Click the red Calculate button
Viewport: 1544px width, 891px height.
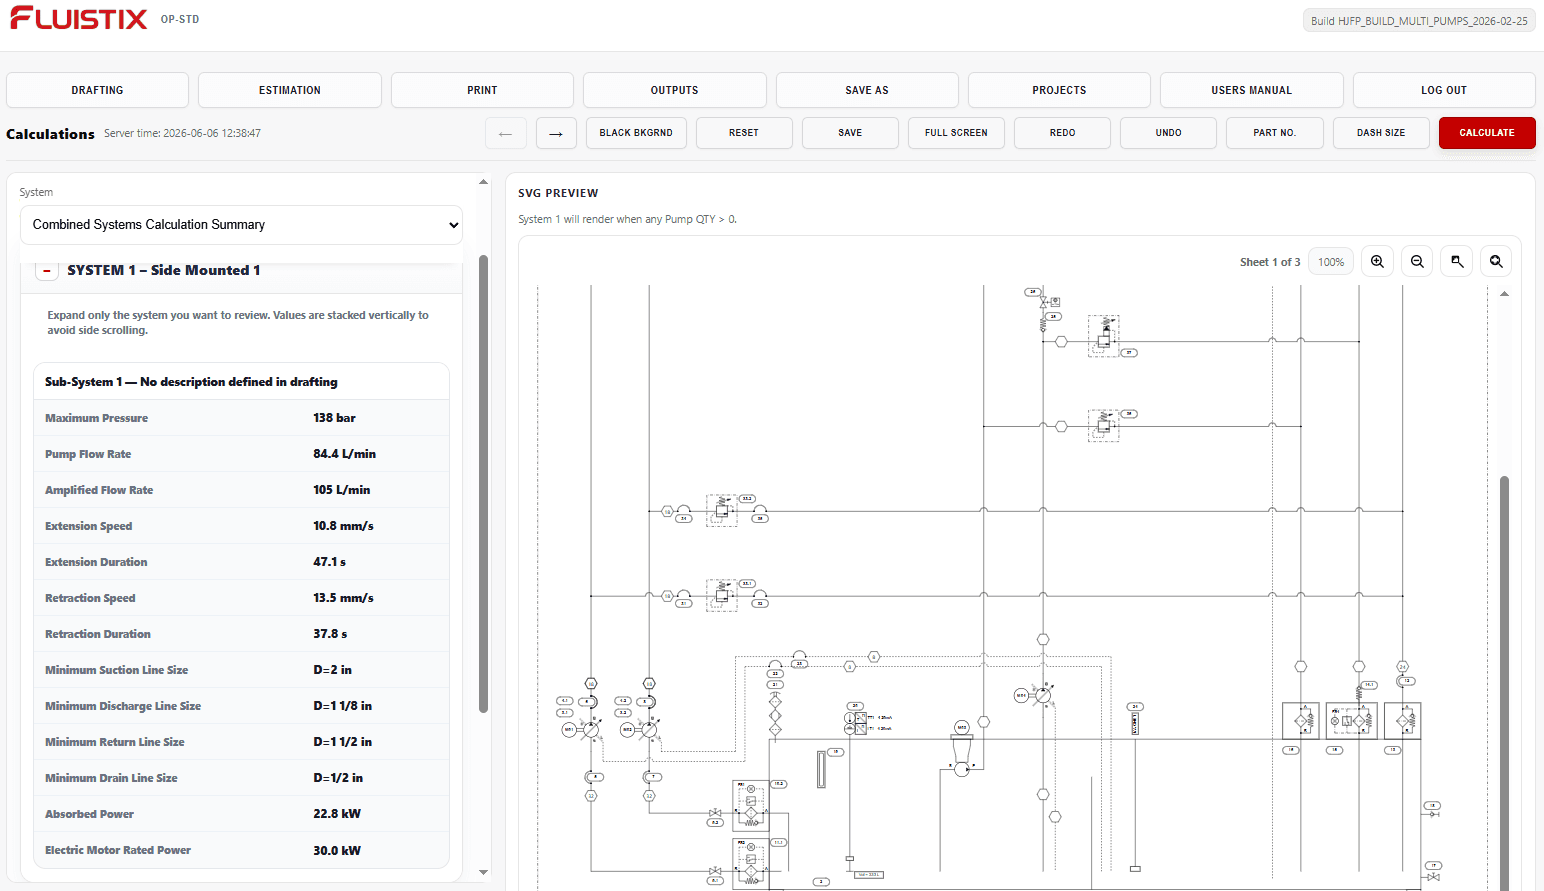(1487, 133)
